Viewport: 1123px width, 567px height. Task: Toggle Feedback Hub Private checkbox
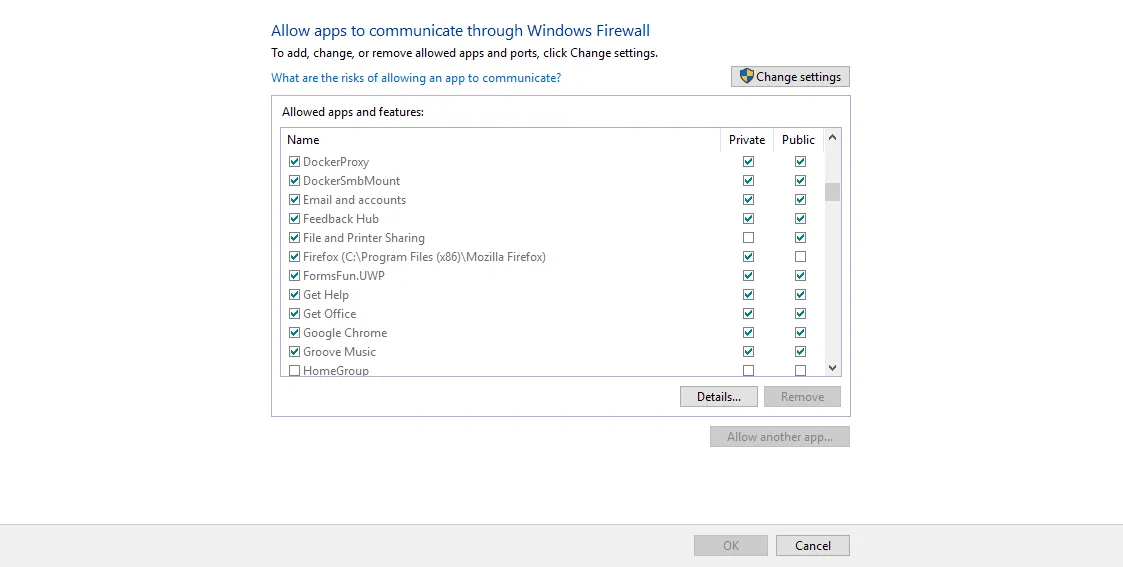pos(748,218)
